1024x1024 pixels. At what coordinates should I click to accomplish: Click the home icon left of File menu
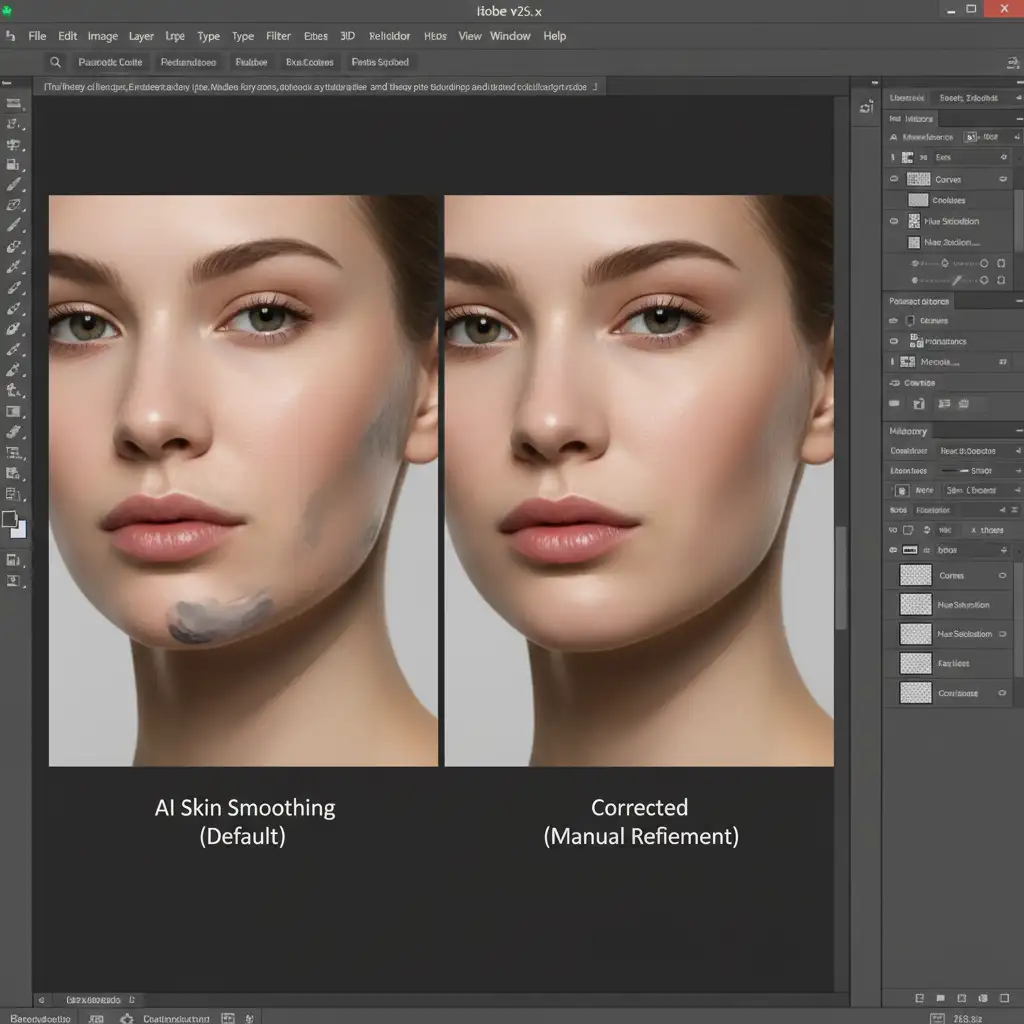coord(11,36)
